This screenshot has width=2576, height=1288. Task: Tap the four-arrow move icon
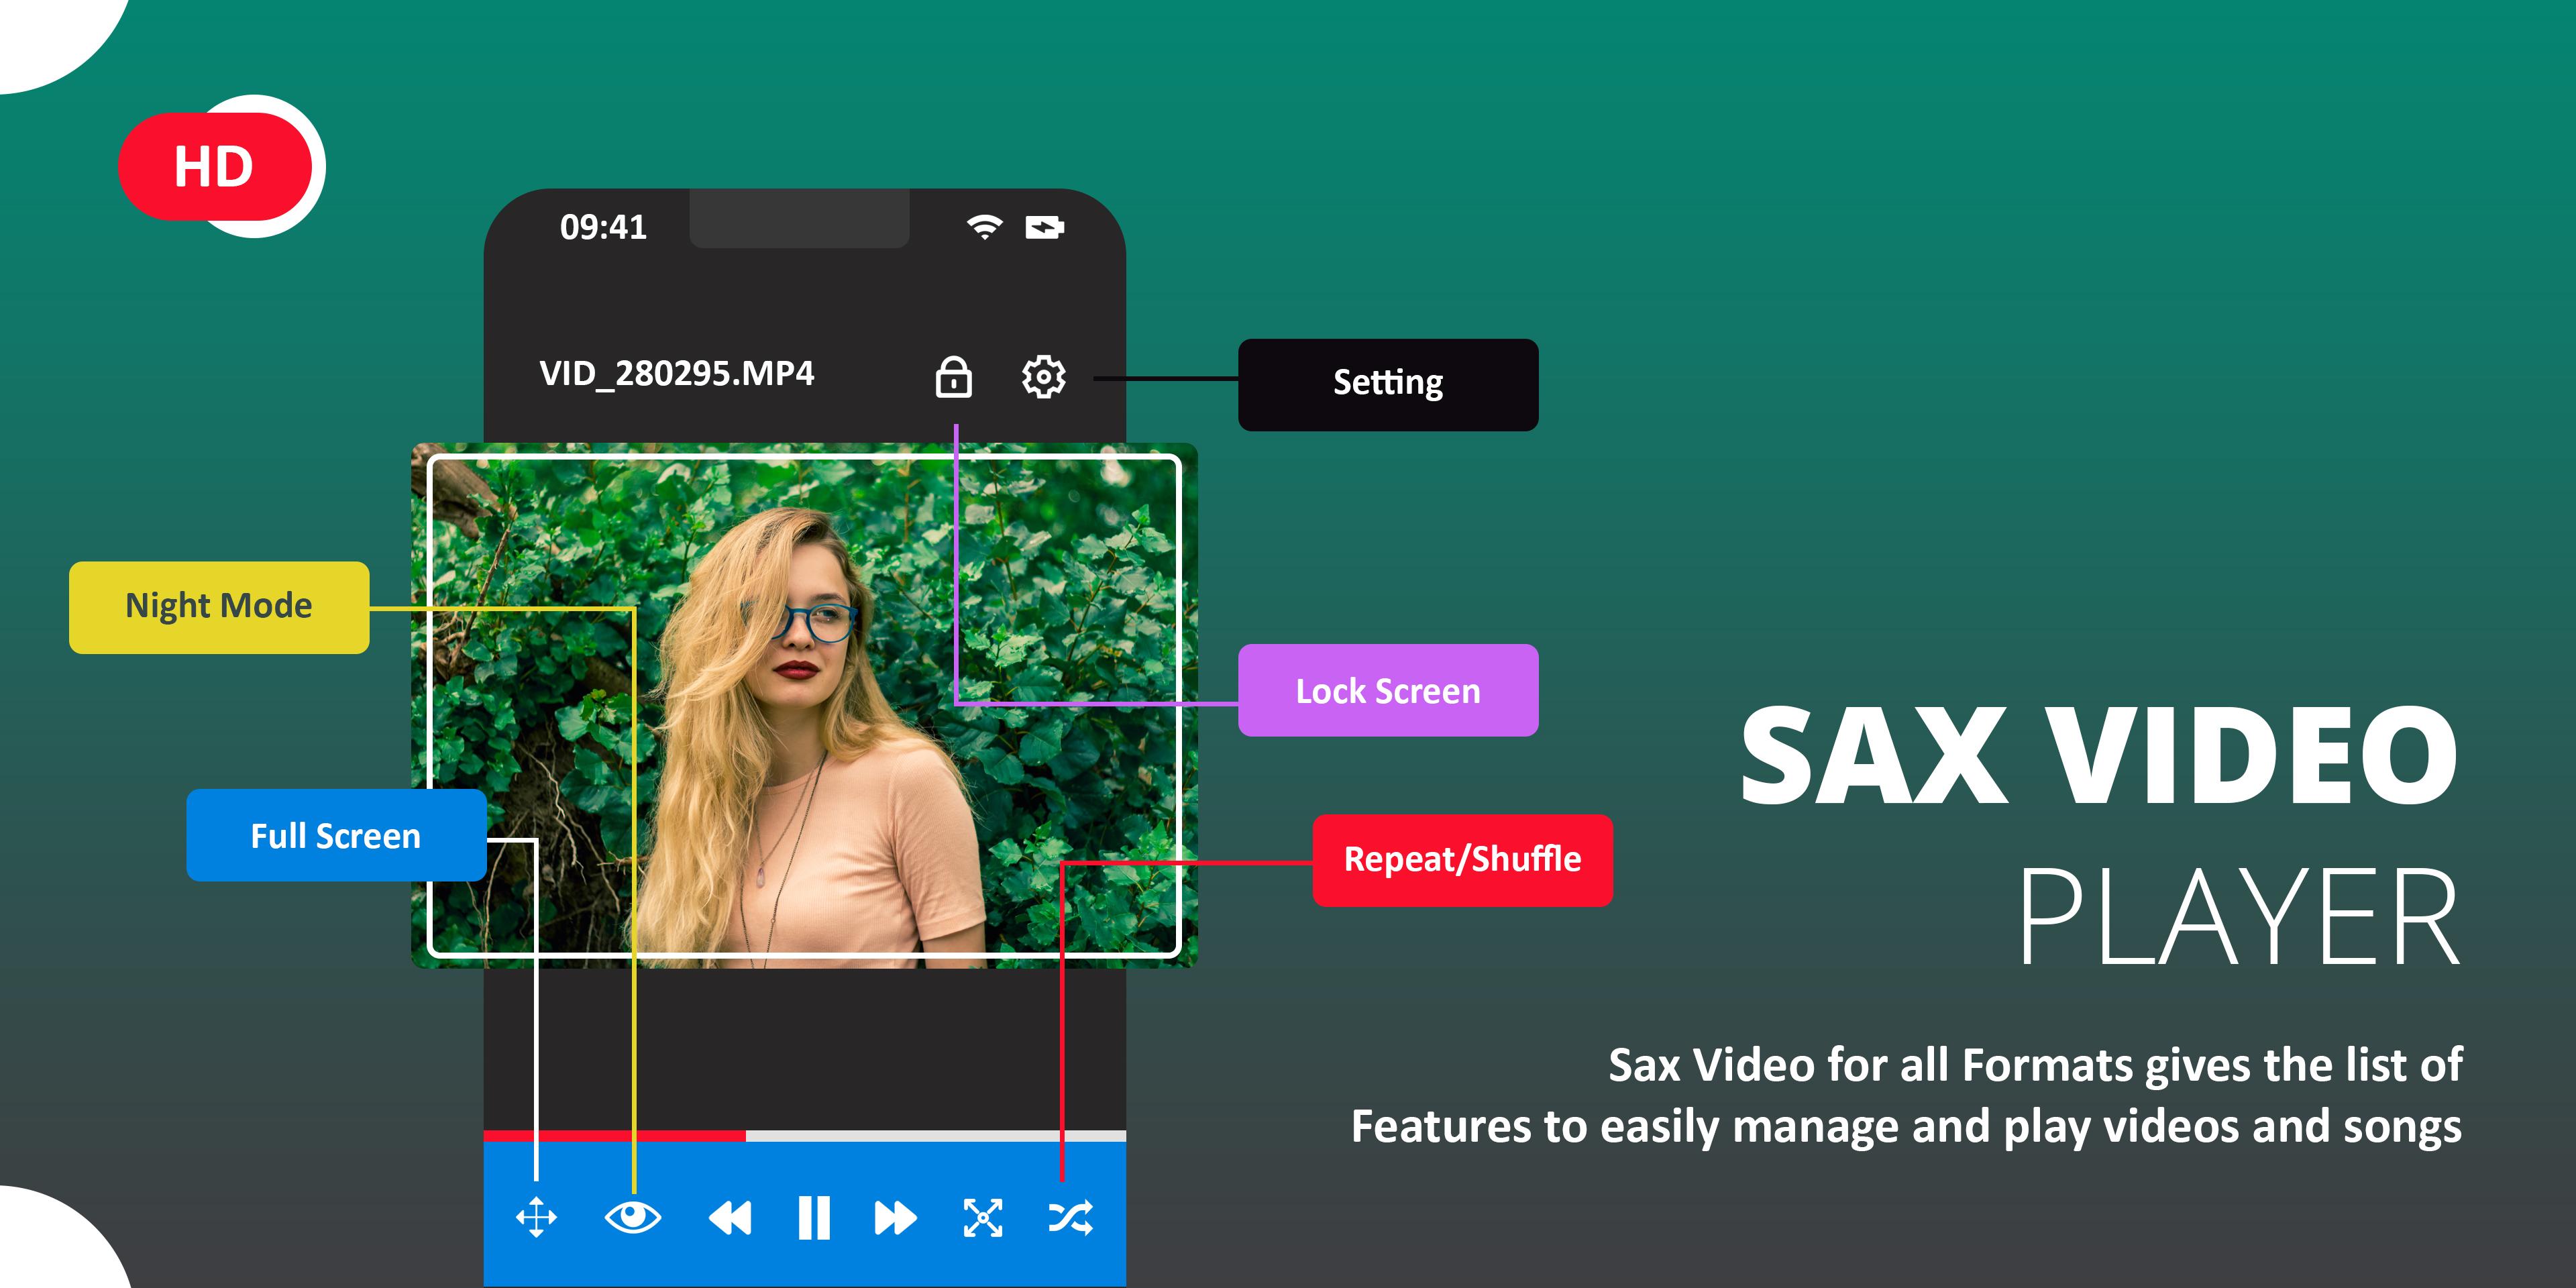[x=537, y=1217]
